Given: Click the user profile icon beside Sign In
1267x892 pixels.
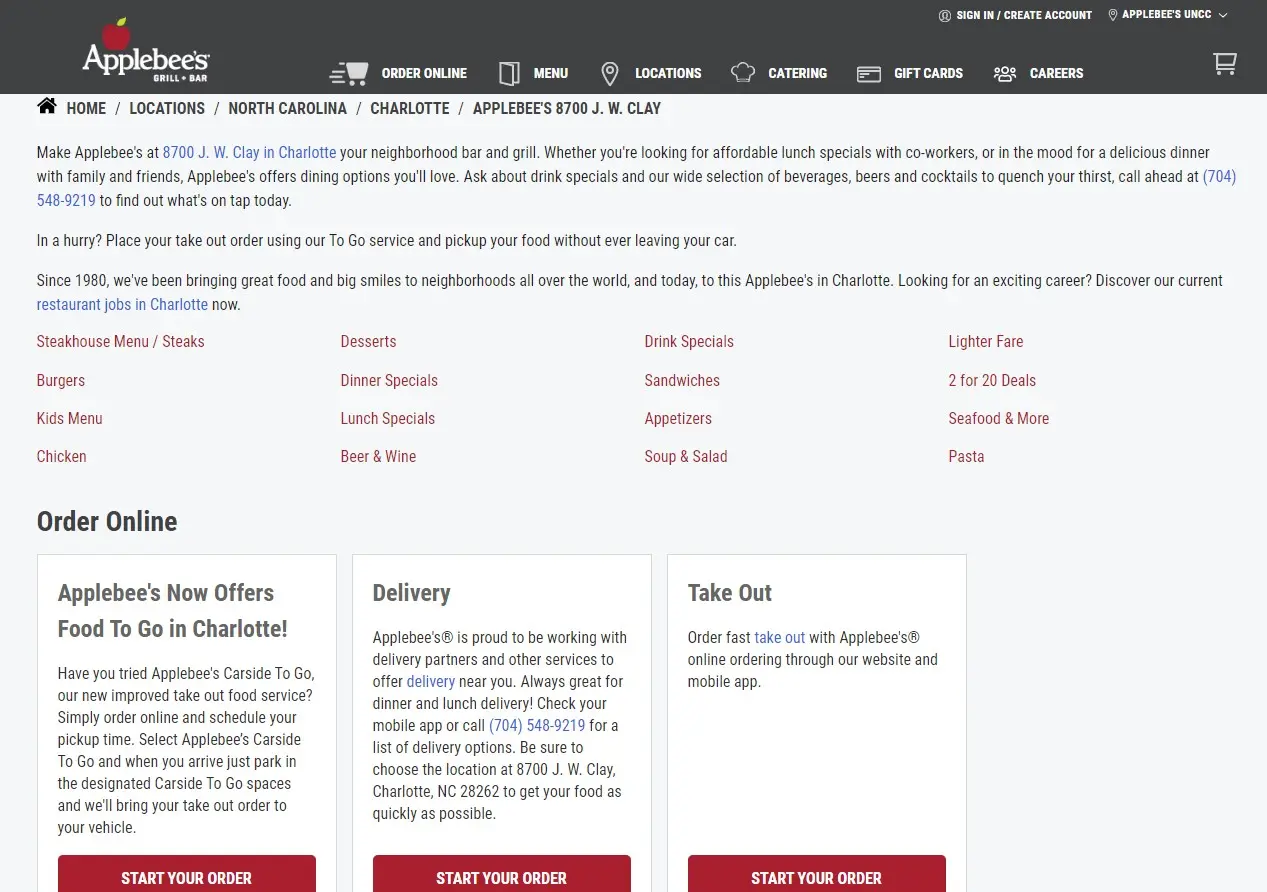Looking at the screenshot, I should 945,15.
